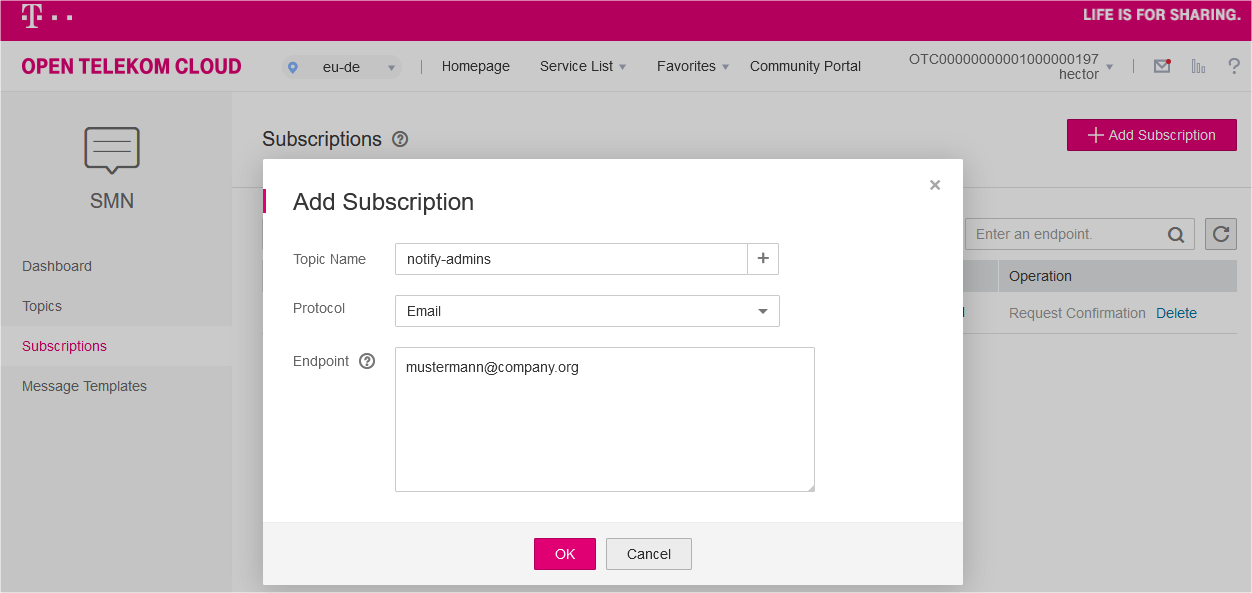Click the resource statistics bar chart icon
Image resolution: width=1252 pixels, height=593 pixels.
(1198, 65)
